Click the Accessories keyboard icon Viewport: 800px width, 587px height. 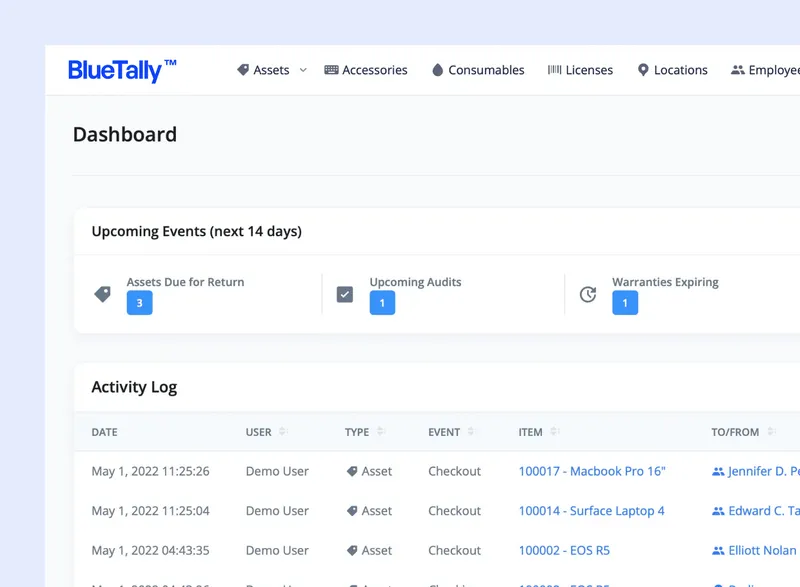click(331, 70)
